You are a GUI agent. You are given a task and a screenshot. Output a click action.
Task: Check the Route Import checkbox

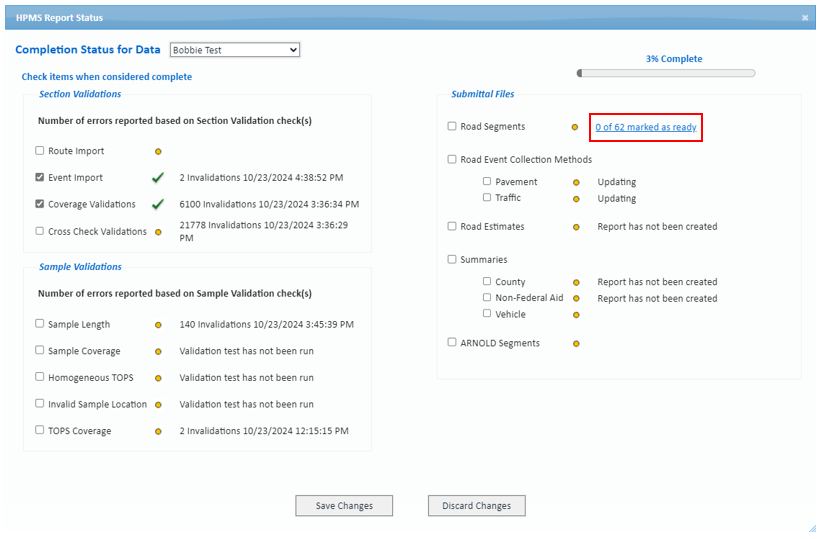coord(40,151)
